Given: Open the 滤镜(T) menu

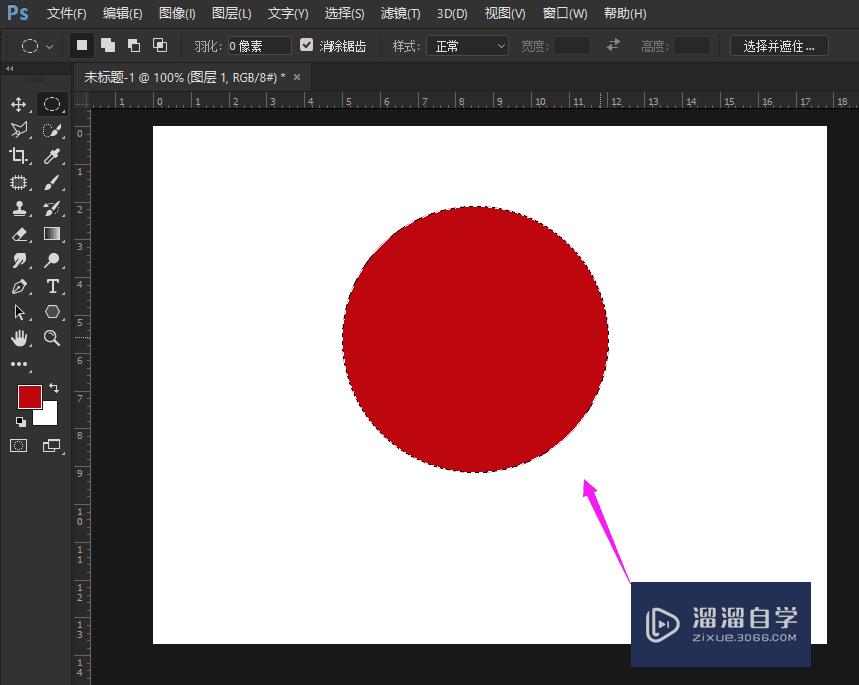Looking at the screenshot, I should [x=399, y=13].
